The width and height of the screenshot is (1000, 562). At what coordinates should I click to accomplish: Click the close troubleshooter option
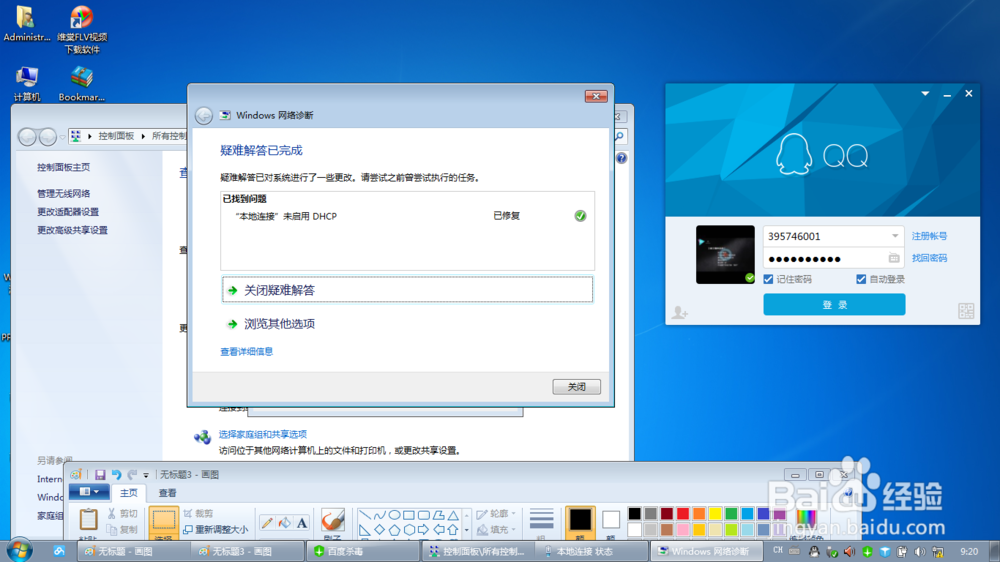coord(407,290)
